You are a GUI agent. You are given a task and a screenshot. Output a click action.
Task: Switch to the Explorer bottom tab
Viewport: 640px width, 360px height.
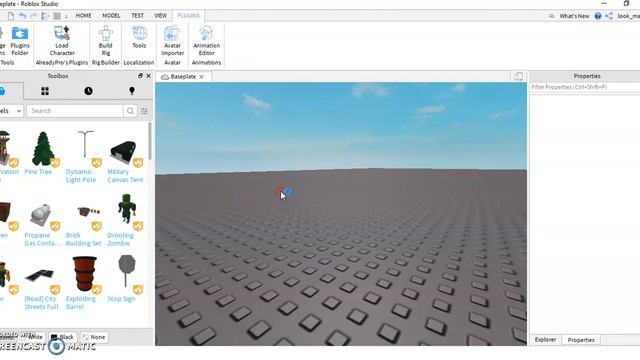(545, 340)
